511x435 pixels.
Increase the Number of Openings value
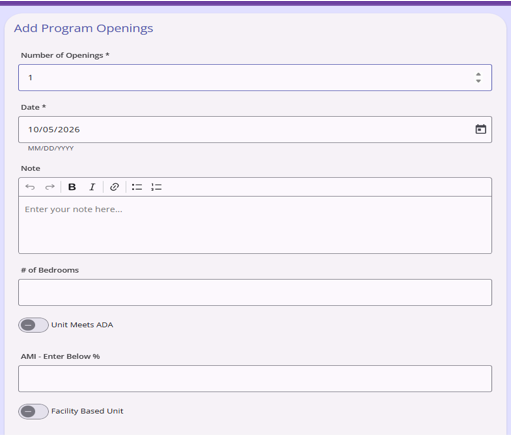478,74
